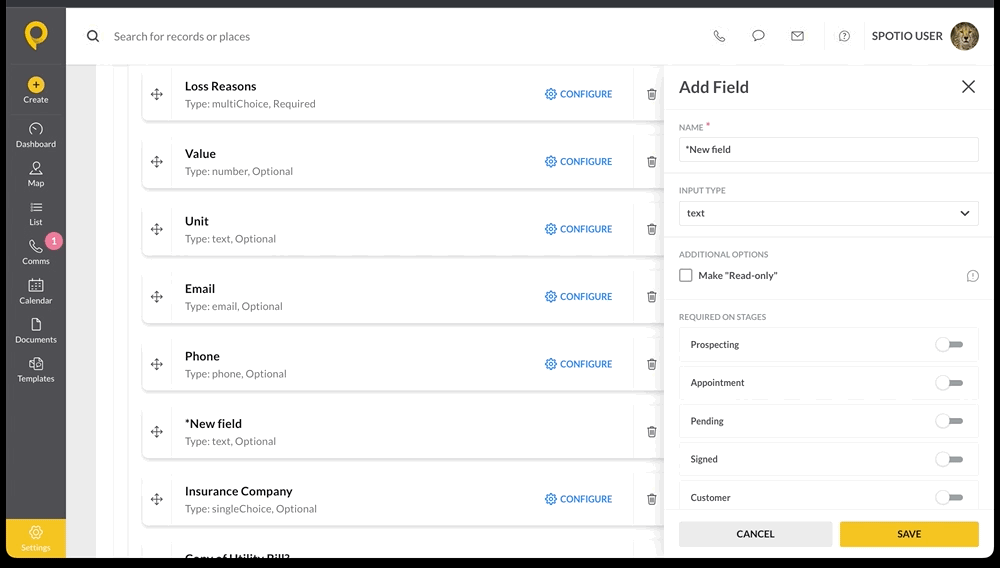
Task: Click CONFIGURE for the Phone field
Action: pos(578,364)
